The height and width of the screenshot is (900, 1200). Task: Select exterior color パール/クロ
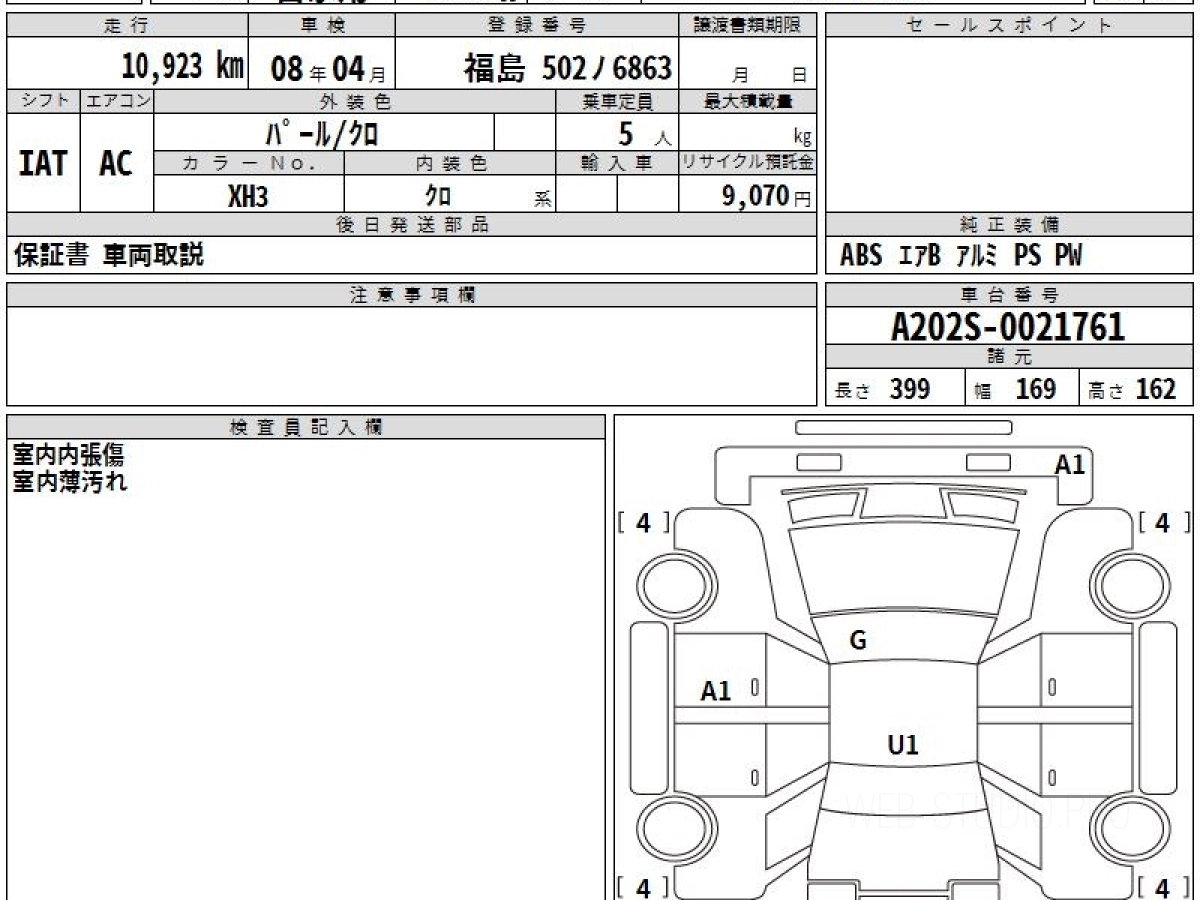[322, 132]
